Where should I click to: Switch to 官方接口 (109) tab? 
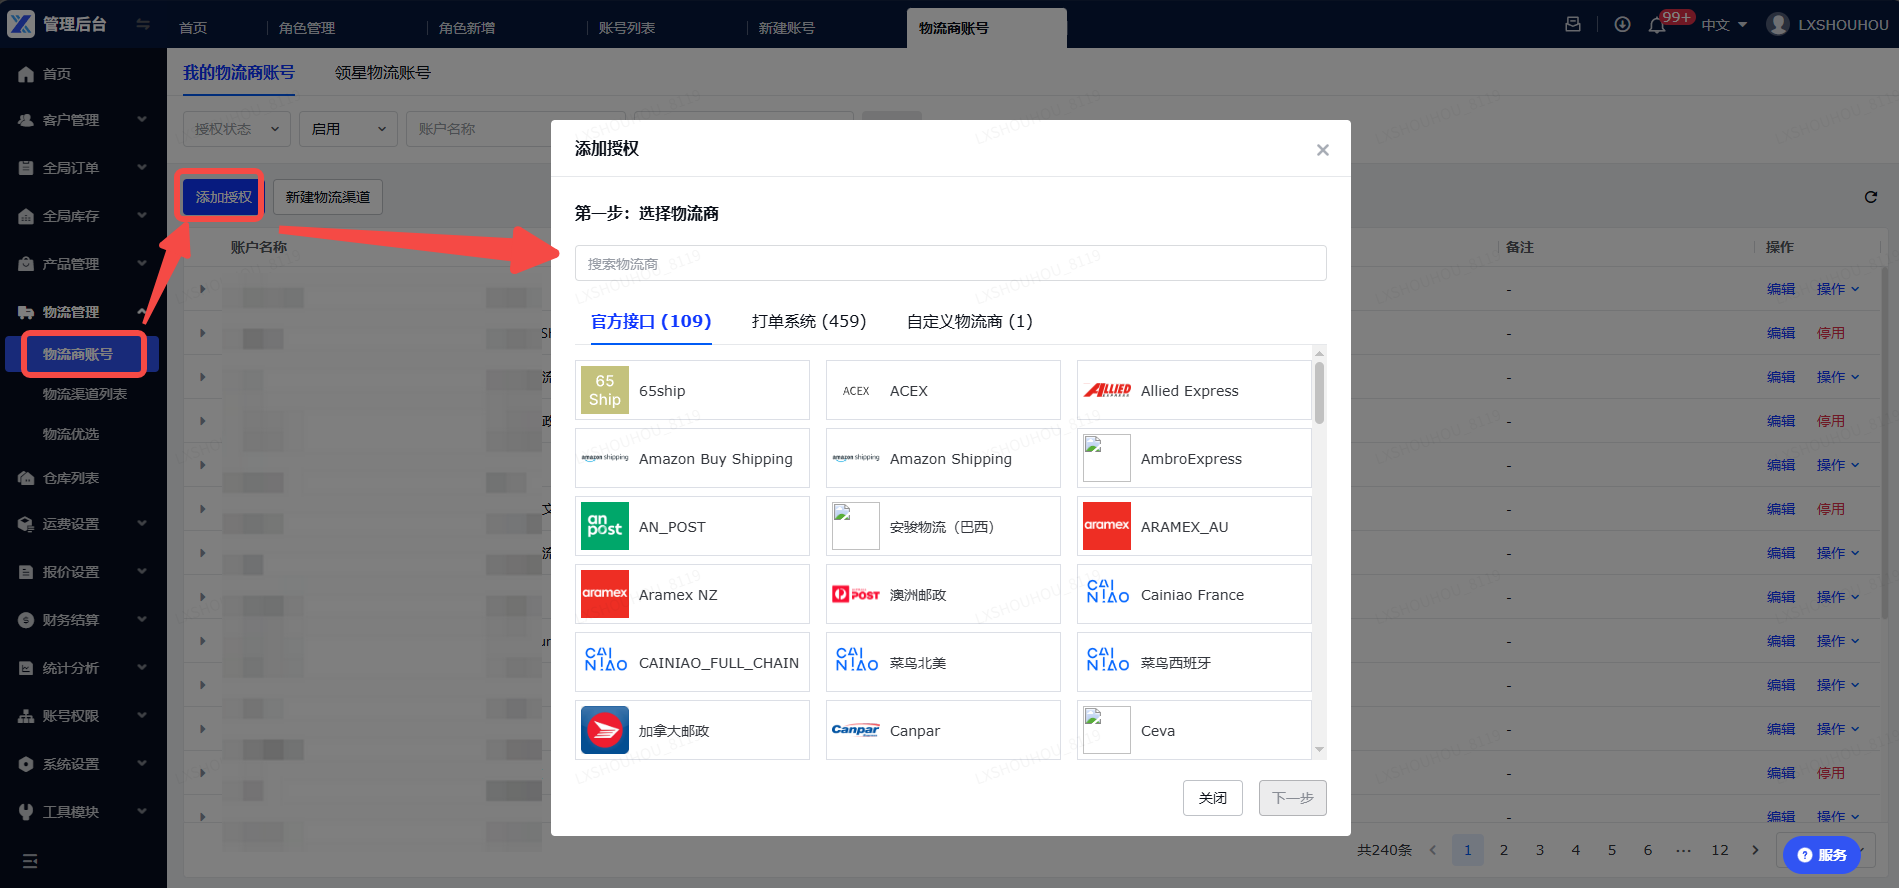pyautogui.click(x=651, y=321)
